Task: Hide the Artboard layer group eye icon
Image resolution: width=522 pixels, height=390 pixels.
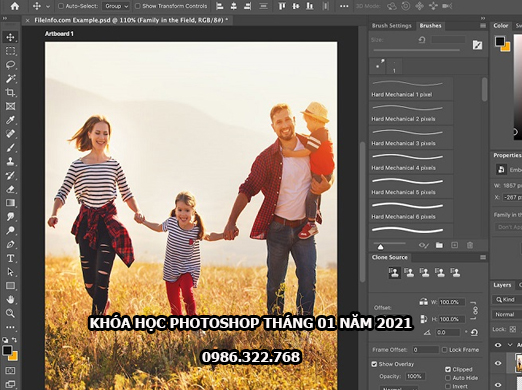Action: click(498, 345)
